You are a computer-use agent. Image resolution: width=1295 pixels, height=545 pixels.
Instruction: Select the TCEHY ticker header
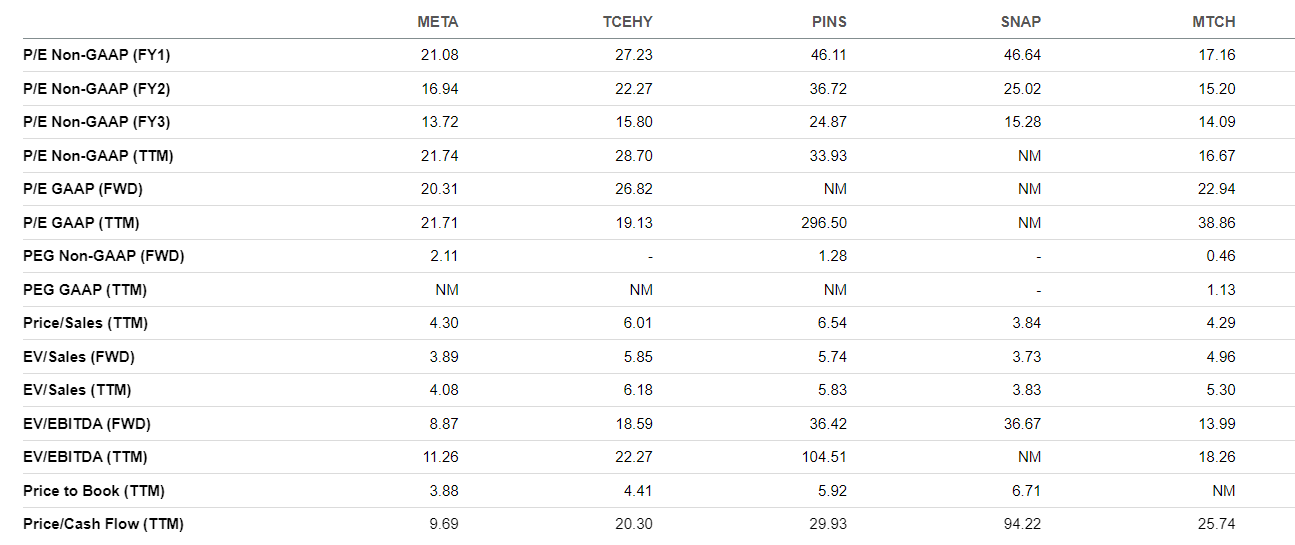[629, 22]
